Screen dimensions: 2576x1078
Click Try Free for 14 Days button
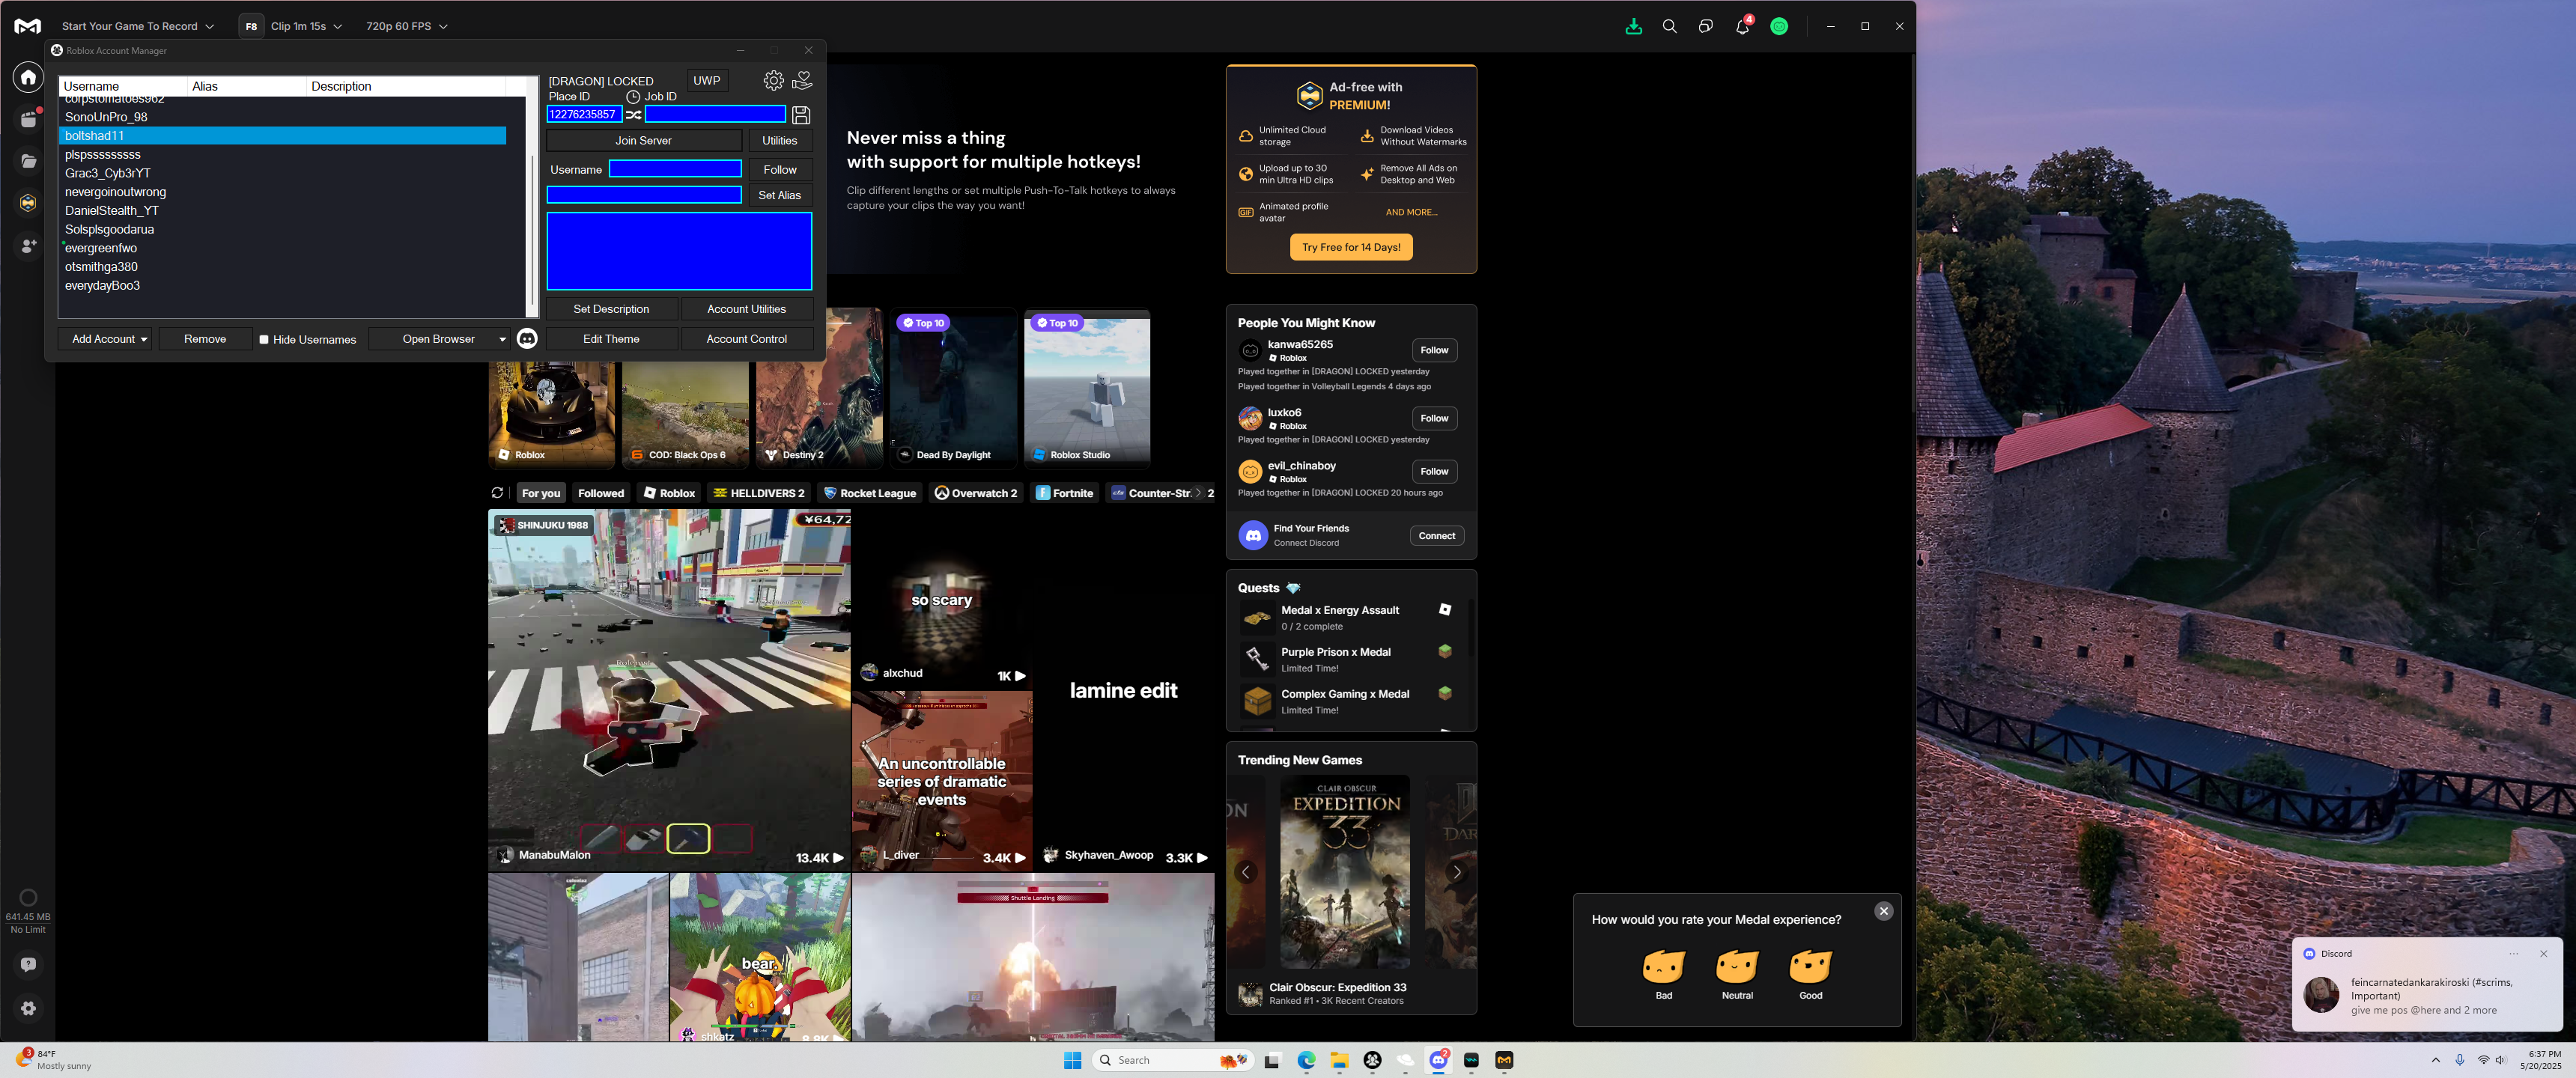1351,248
